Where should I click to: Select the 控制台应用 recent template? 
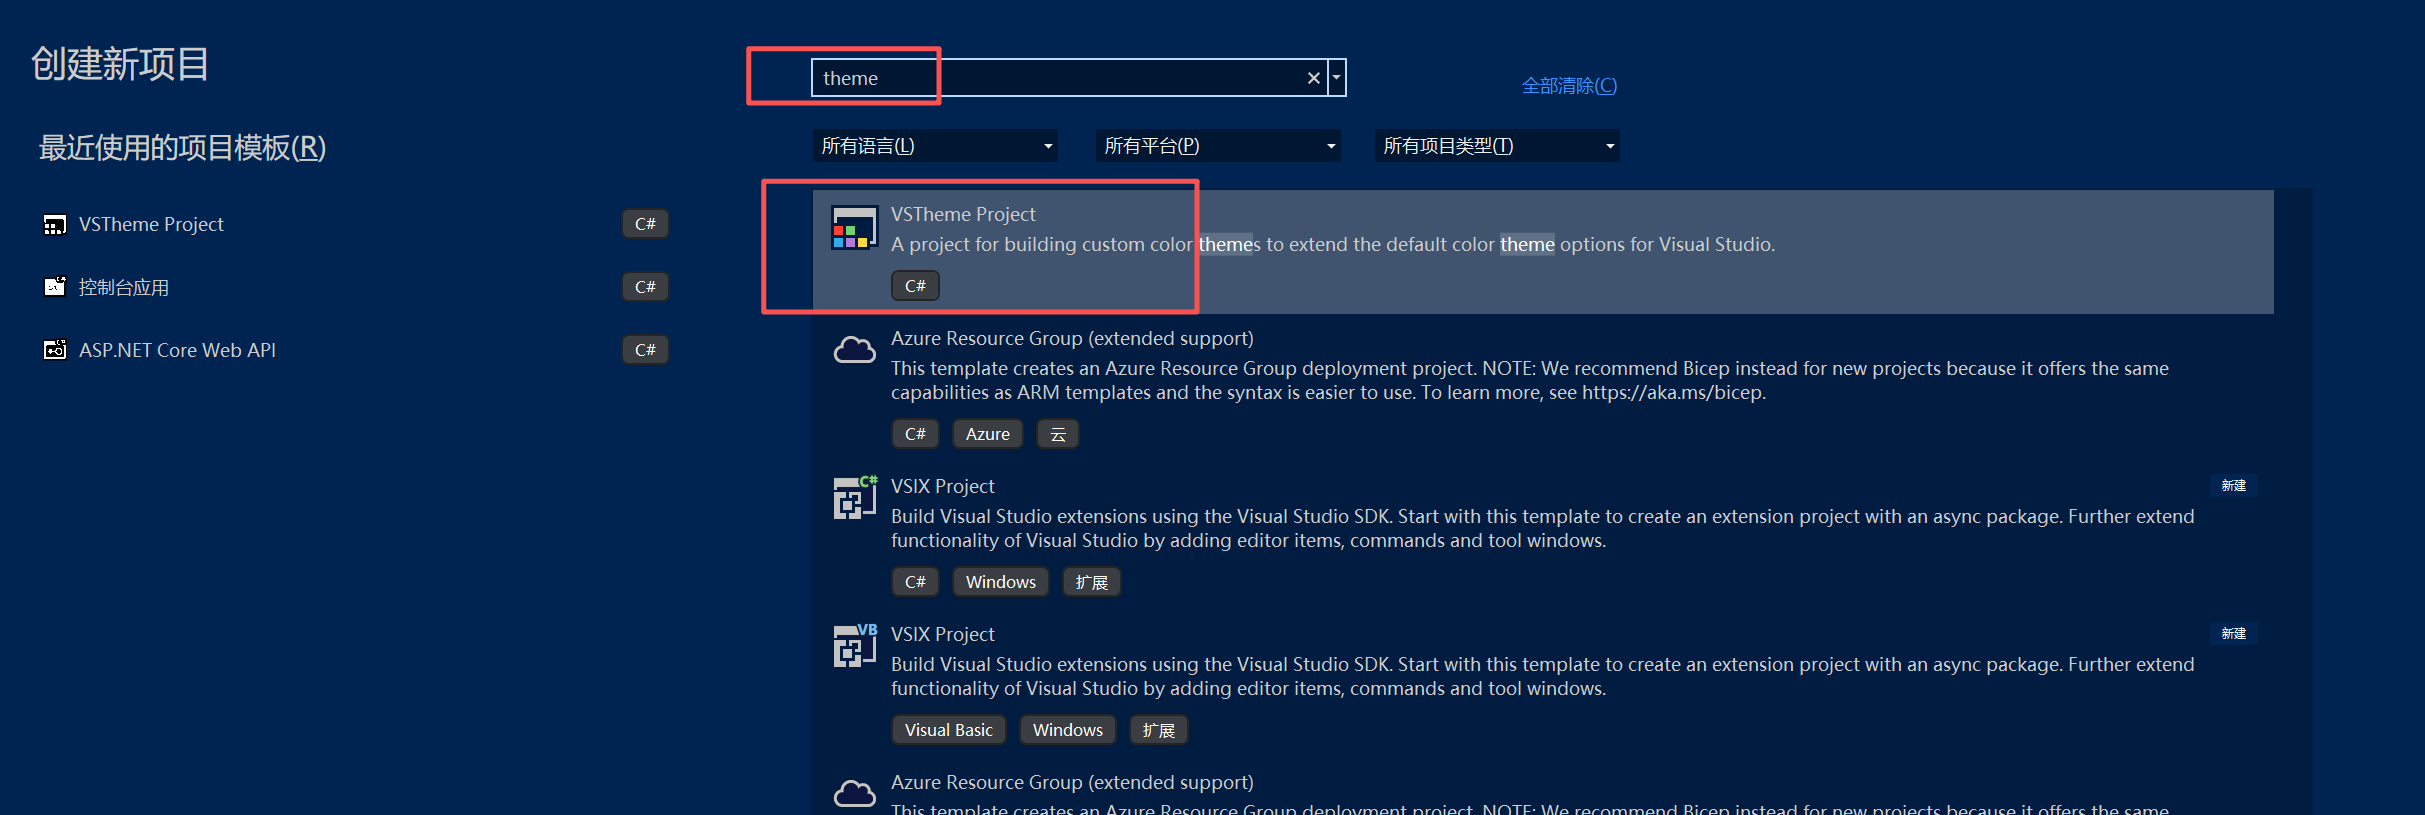pos(355,287)
